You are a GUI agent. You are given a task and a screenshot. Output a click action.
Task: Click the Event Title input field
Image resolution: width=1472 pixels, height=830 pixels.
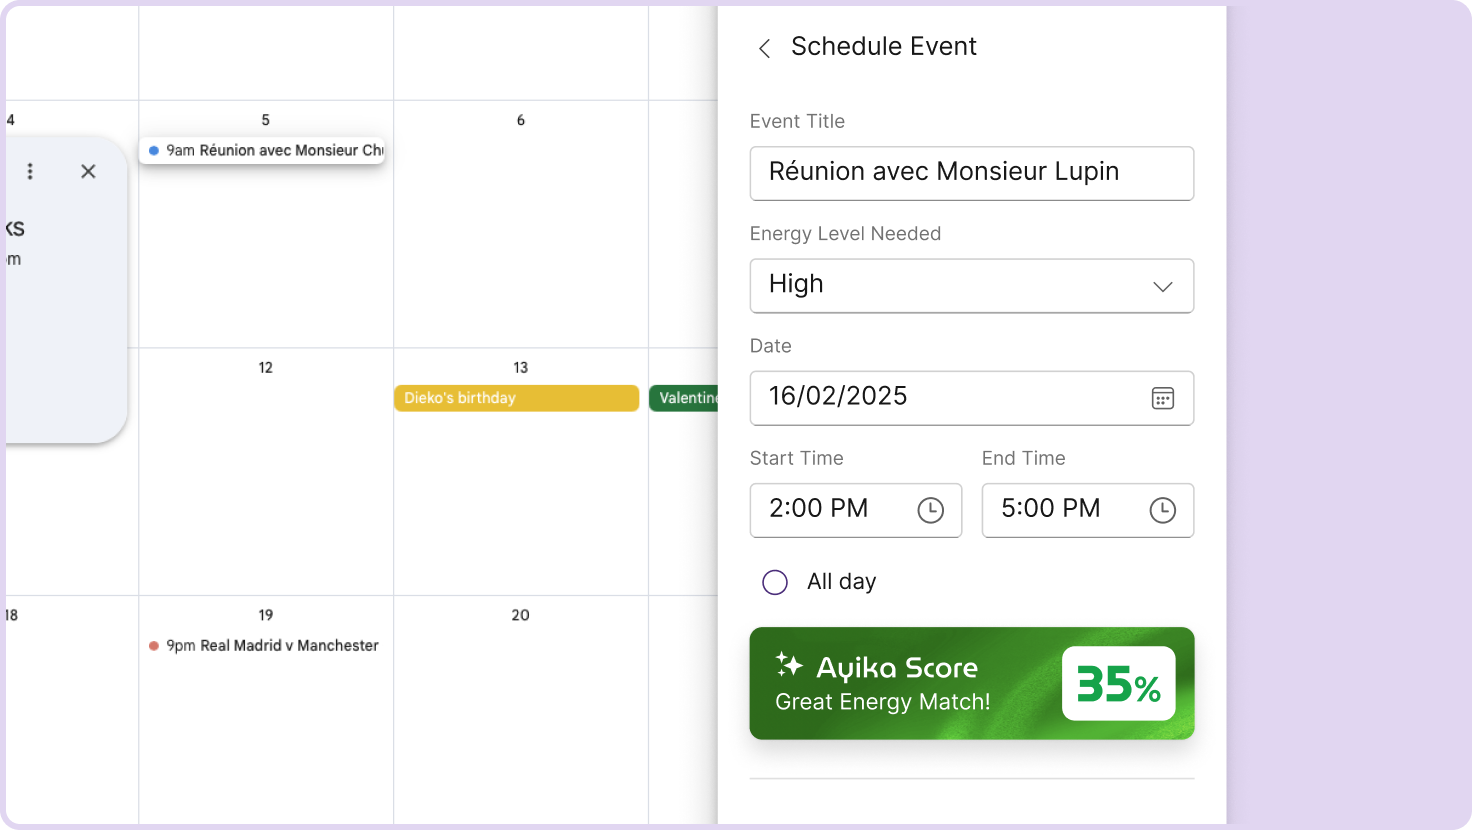tap(971, 173)
